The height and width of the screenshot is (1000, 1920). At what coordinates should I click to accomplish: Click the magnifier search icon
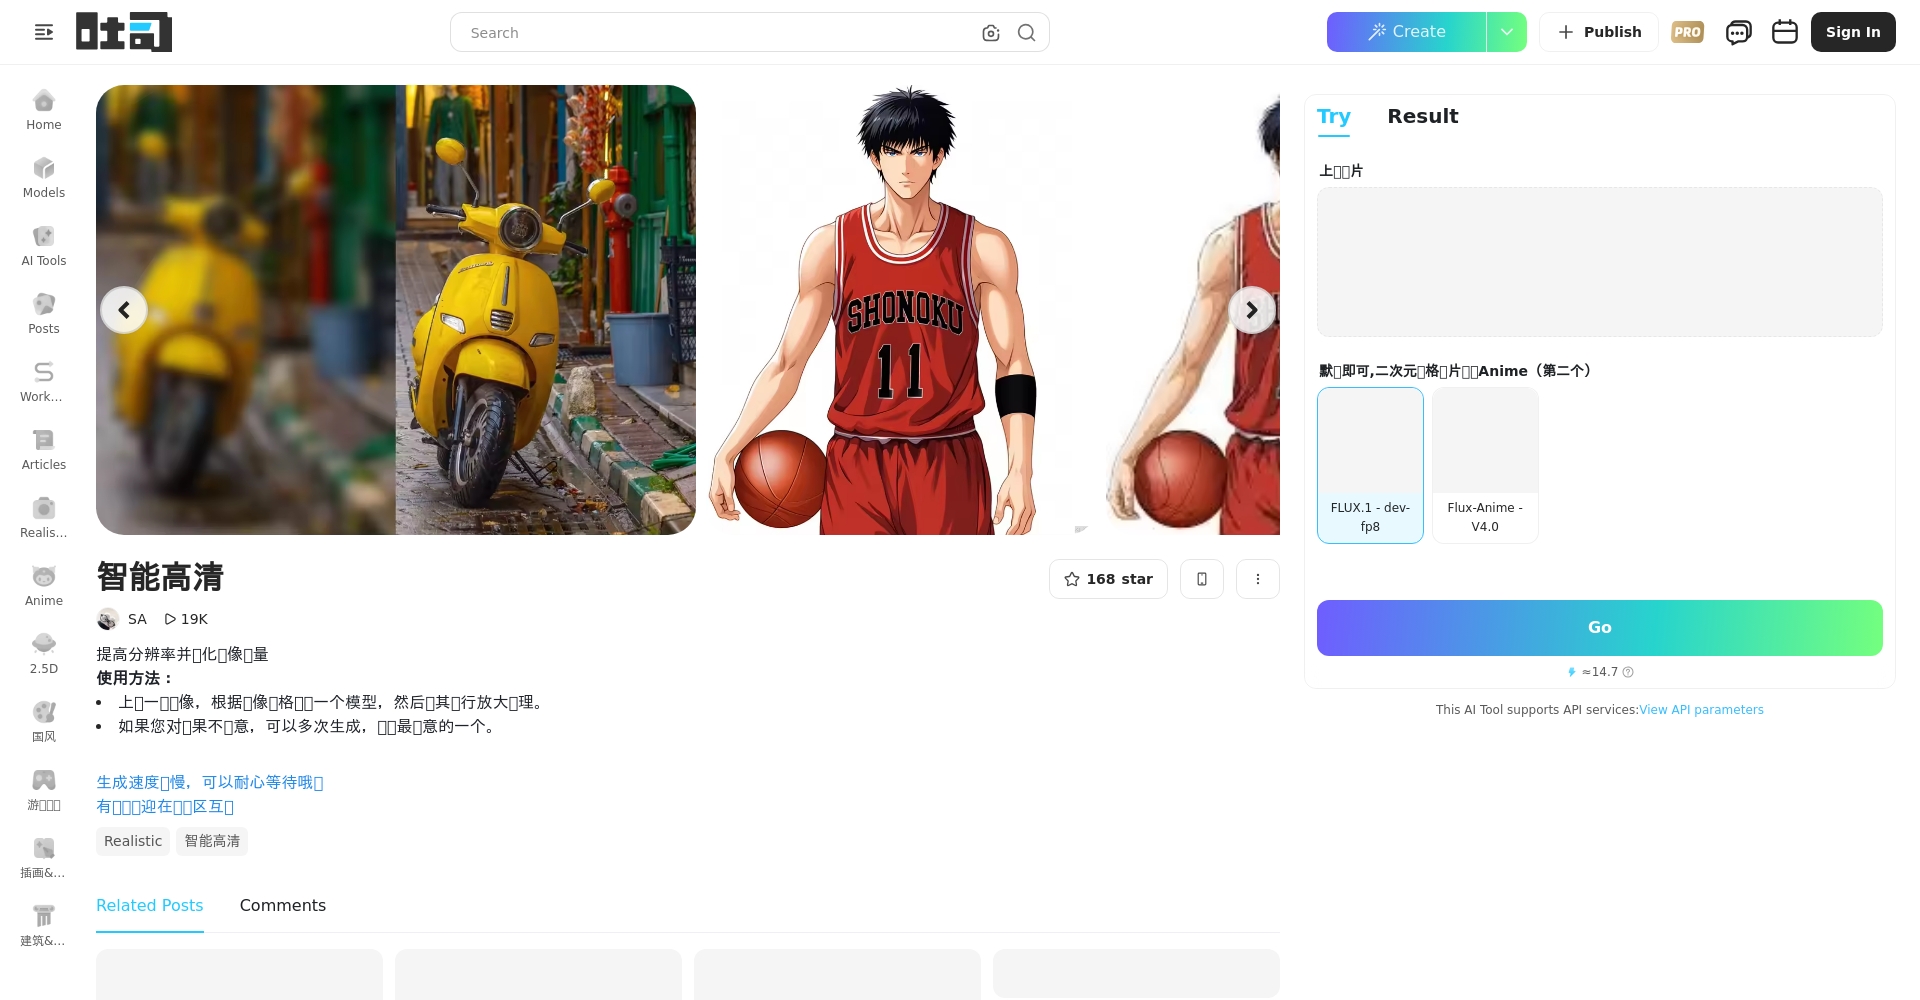pyautogui.click(x=1026, y=33)
